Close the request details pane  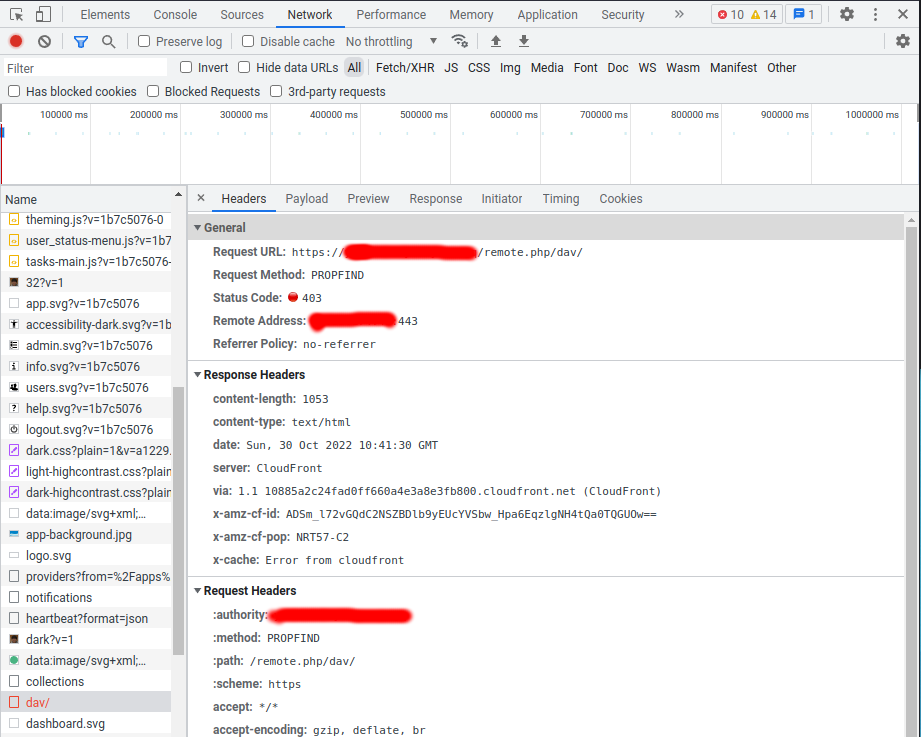click(x=201, y=198)
